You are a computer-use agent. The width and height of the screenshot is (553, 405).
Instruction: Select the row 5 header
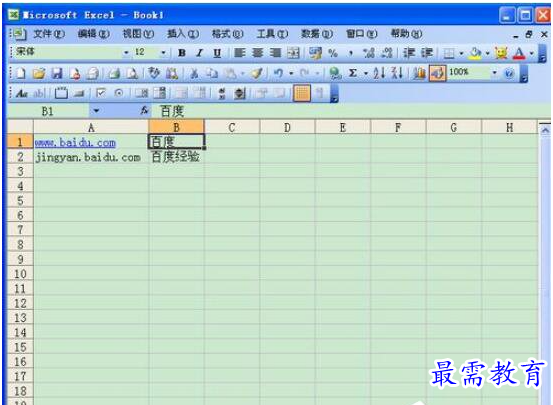click(20, 200)
